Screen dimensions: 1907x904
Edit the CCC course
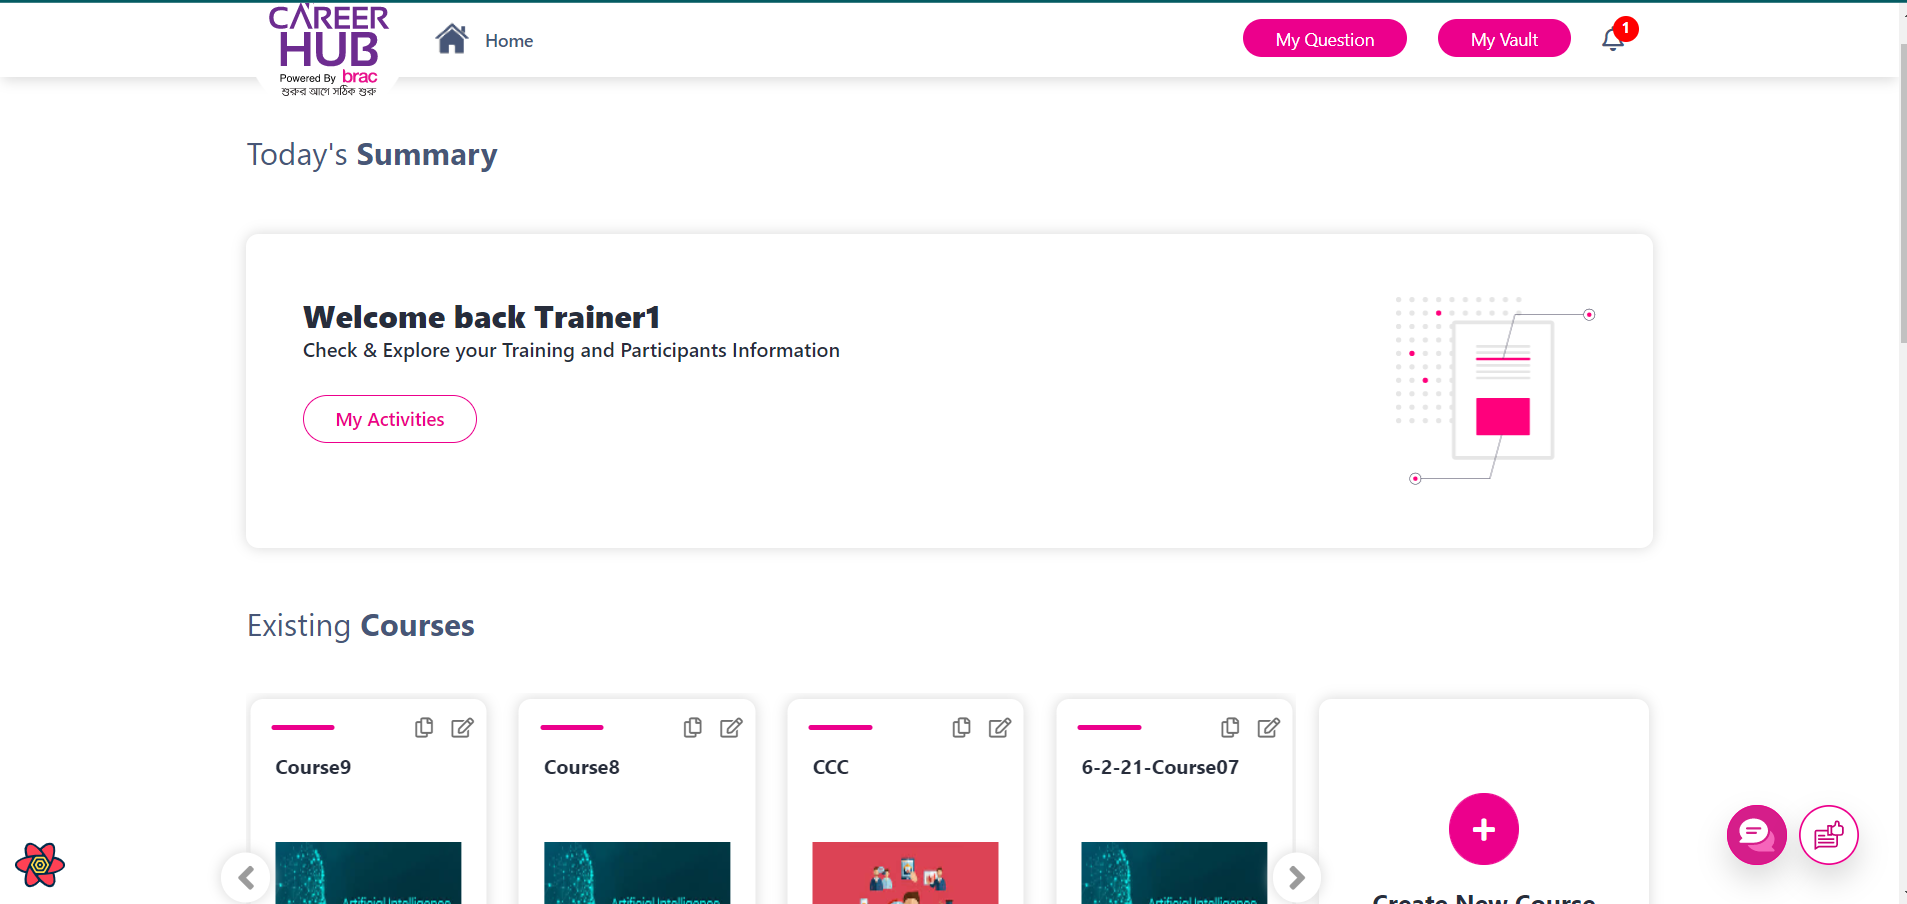tap(999, 728)
